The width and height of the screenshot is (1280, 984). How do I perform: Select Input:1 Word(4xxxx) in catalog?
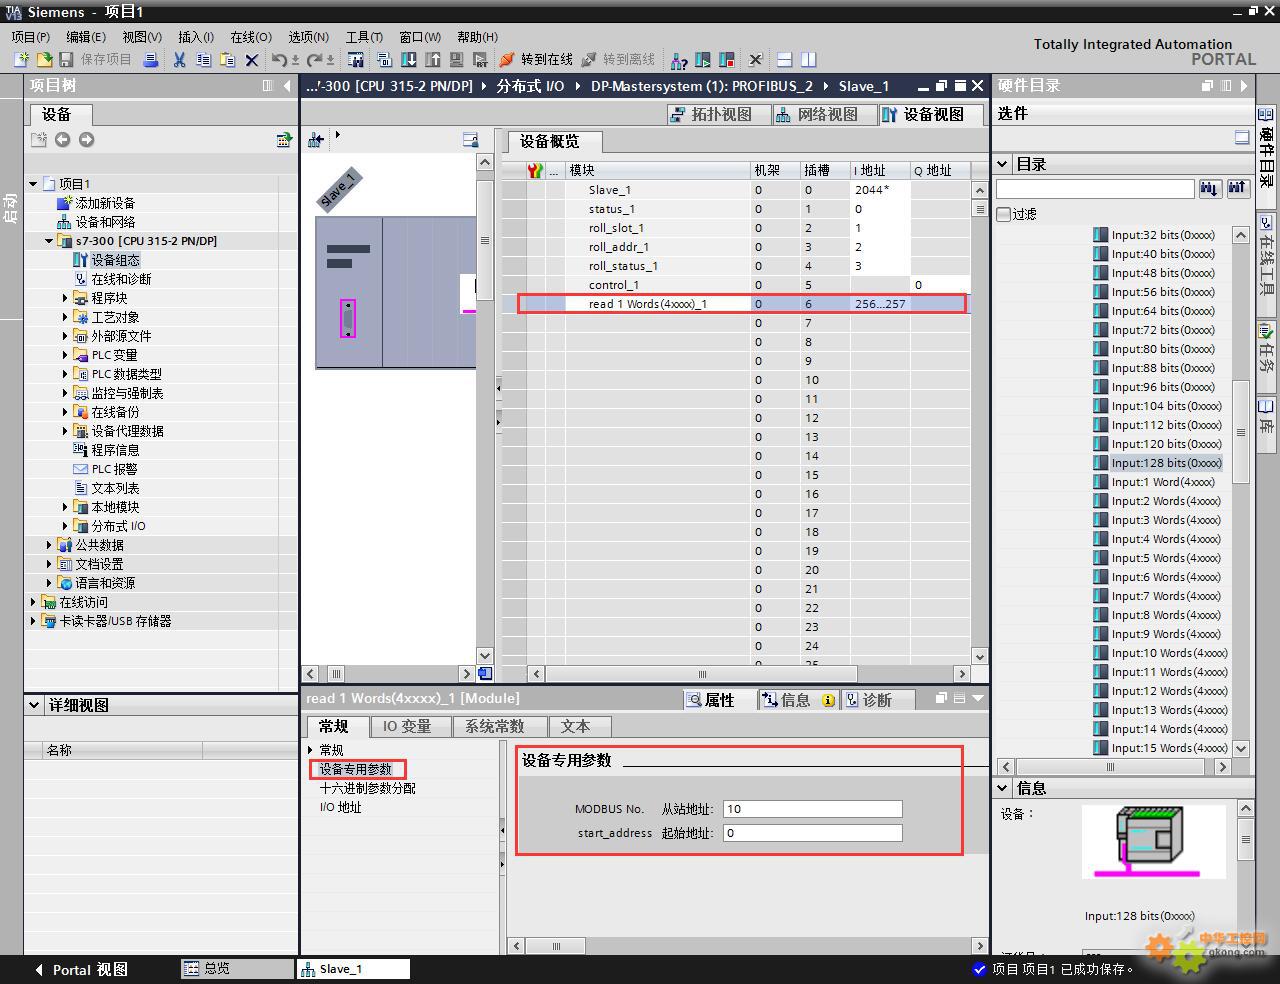[x=1163, y=482]
